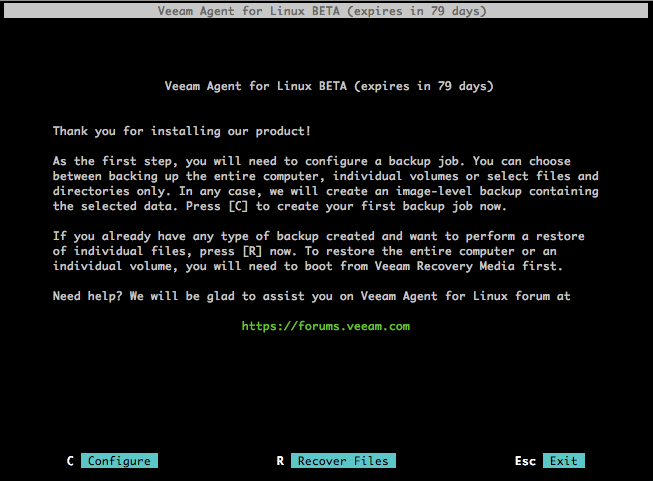Click the C hotkey label
653x481 pixels.
point(70,461)
